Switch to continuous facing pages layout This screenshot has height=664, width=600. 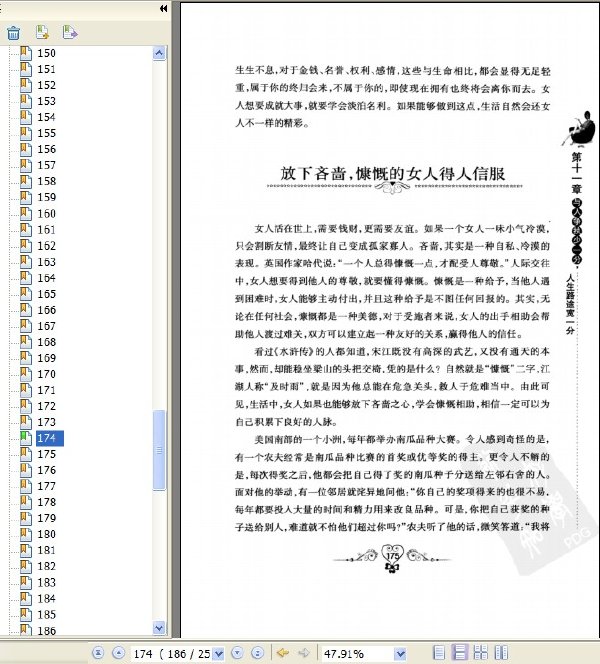(480, 653)
